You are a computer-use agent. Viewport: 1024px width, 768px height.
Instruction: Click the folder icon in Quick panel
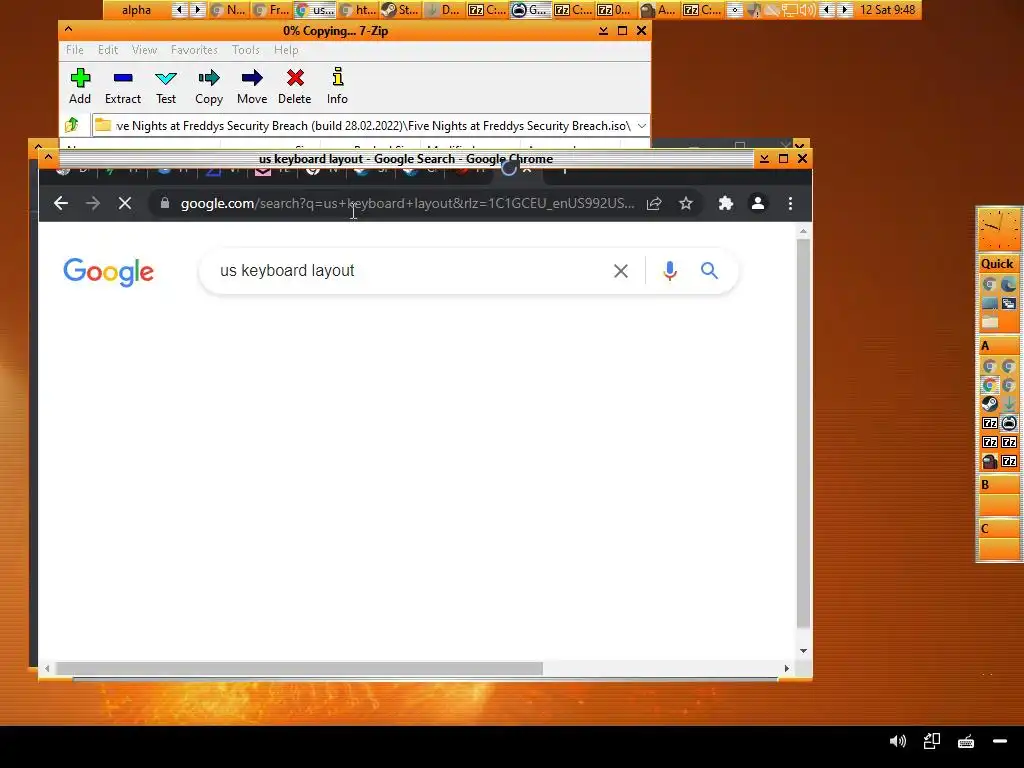(x=990, y=322)
